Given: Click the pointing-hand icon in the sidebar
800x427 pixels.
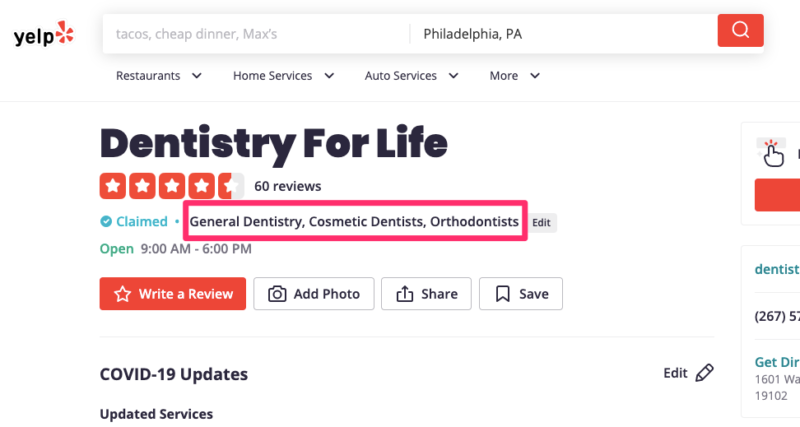Looking at the screenshot, I should 772,153.
